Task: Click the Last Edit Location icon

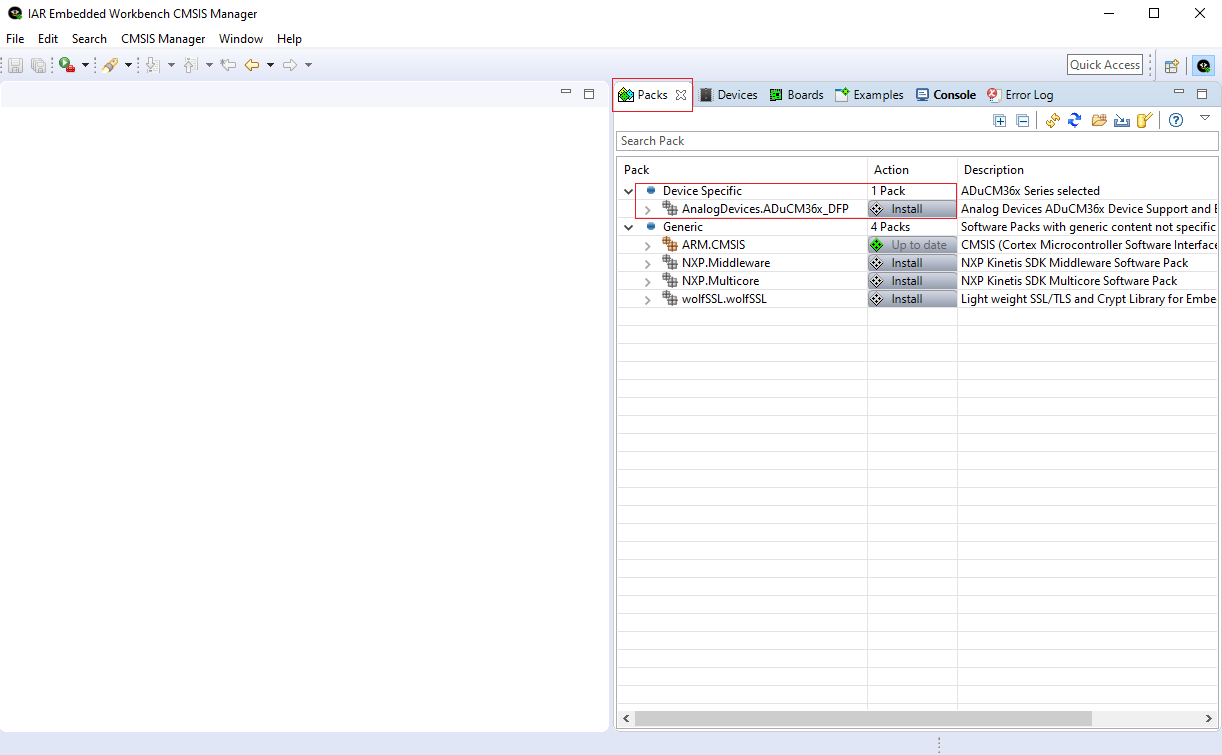Action: (228, 65)
